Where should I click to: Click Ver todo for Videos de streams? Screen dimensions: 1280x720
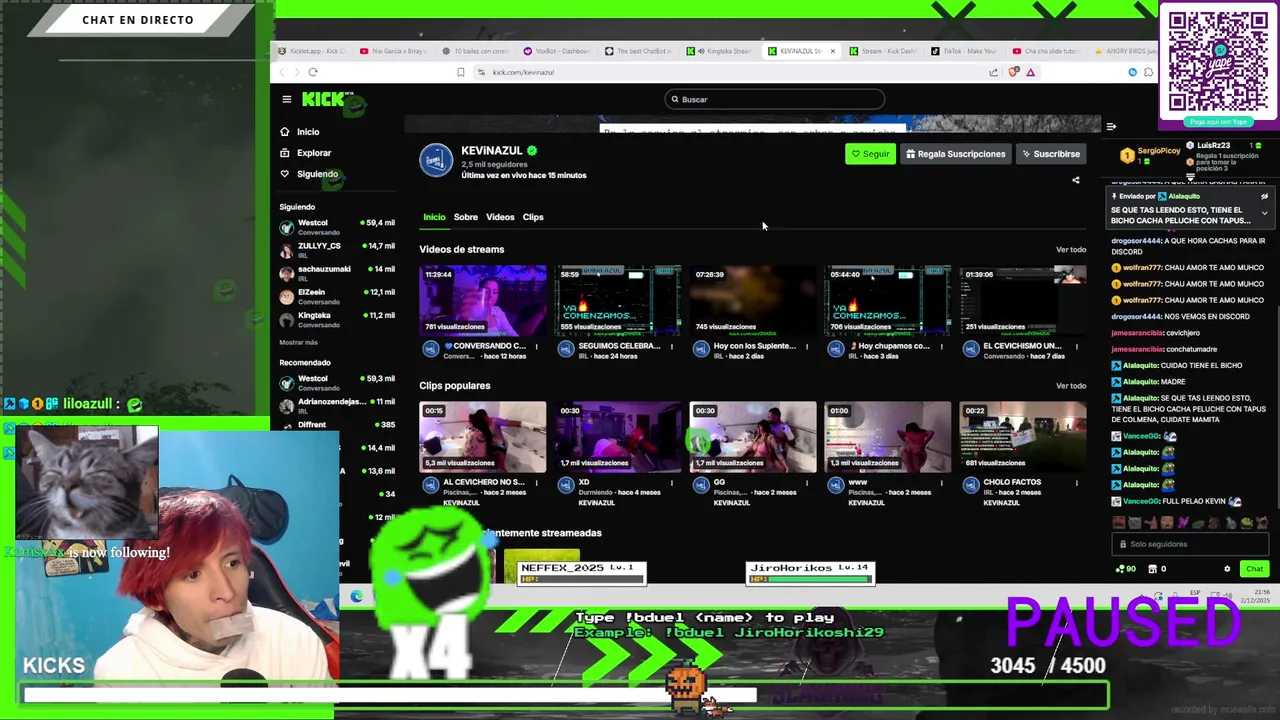tap(1071, 250)
